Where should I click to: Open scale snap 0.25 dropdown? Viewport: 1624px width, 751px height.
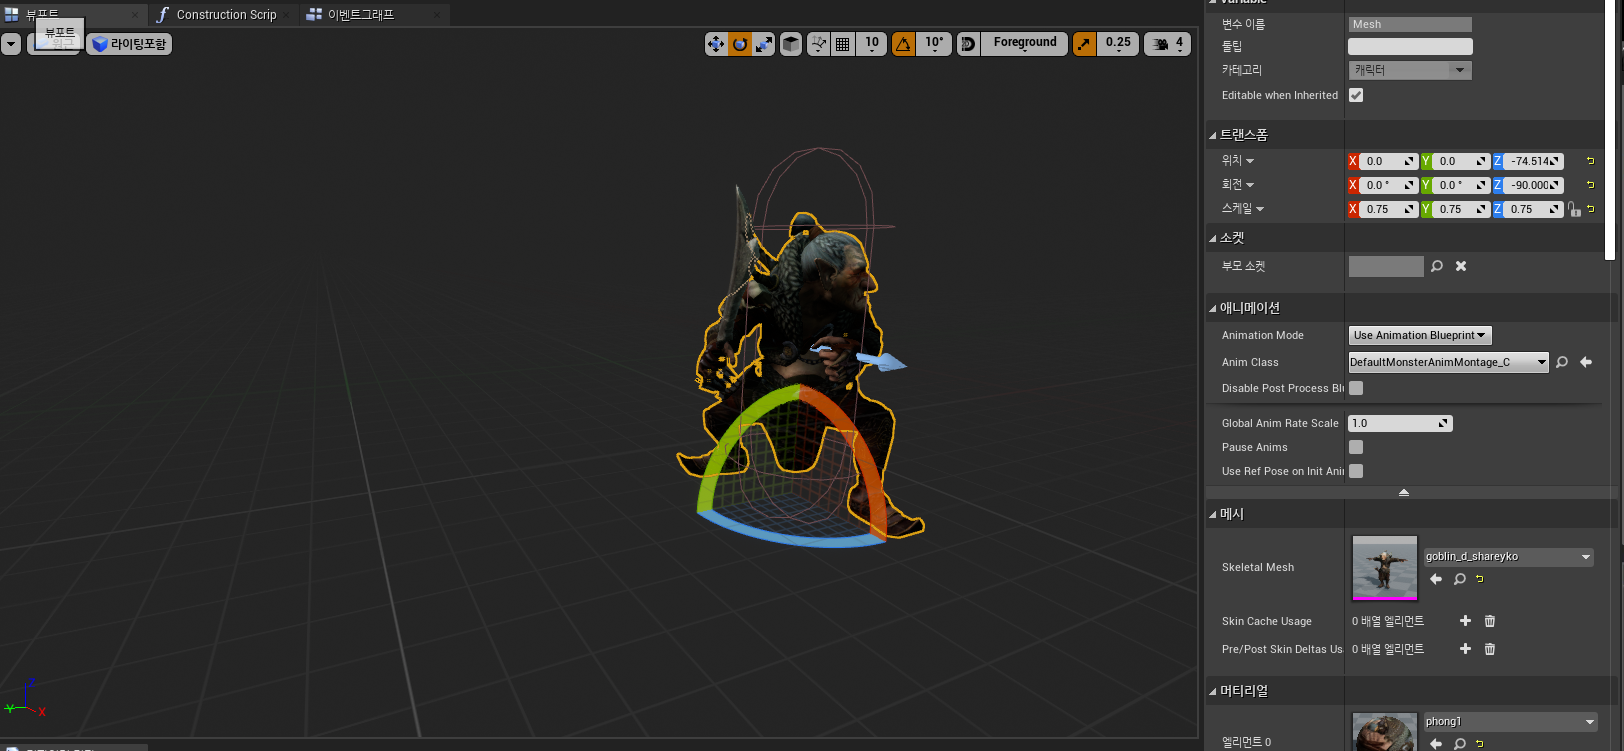coord(1118,44)
